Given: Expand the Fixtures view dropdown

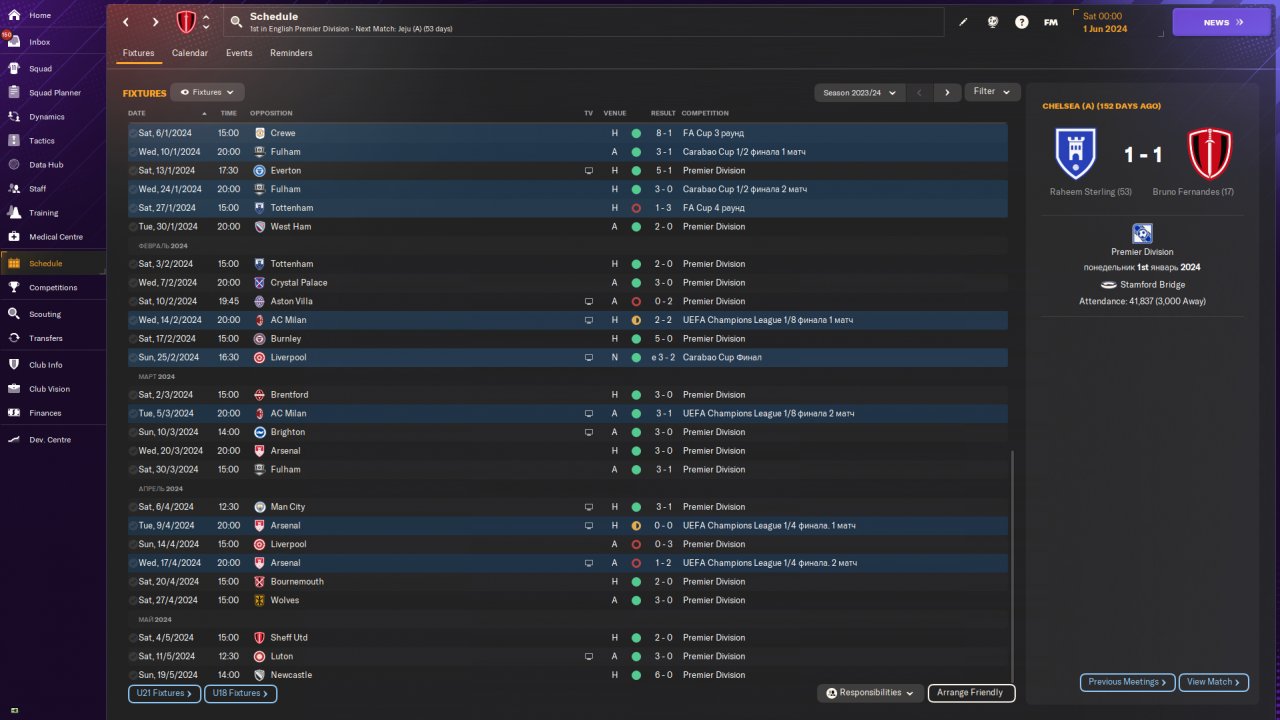Looking at the screenshot, I should [208, 92].
